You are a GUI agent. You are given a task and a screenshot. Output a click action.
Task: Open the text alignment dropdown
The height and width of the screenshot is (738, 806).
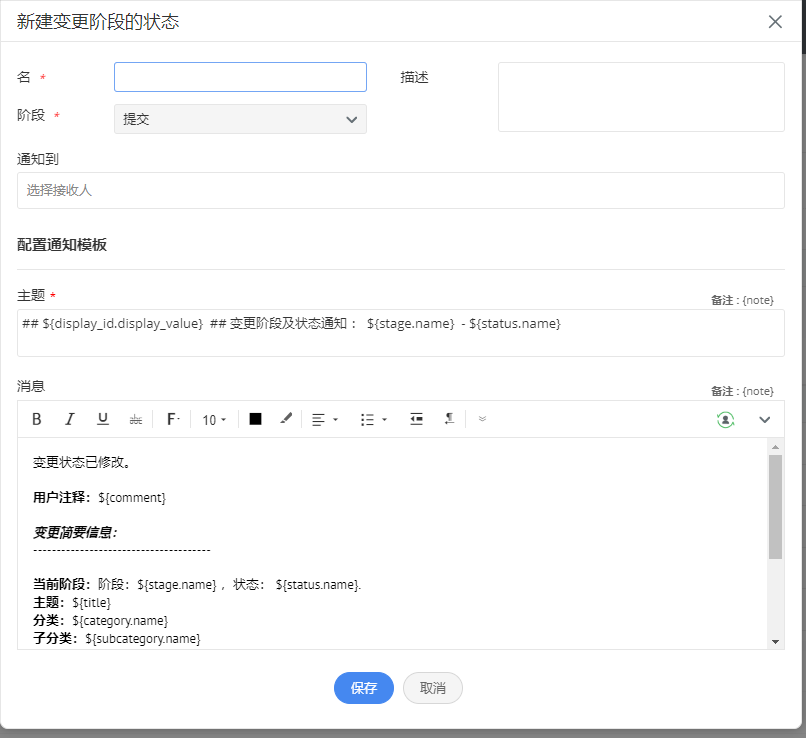tap(324, 420)
